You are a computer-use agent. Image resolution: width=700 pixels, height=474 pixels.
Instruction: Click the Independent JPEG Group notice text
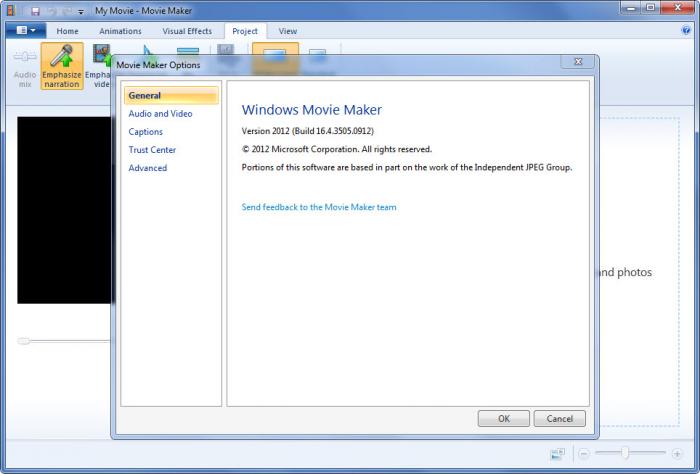coord(407,167)
